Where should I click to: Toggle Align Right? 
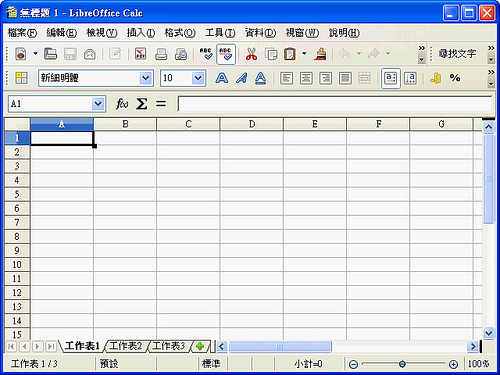coord(326,78)
